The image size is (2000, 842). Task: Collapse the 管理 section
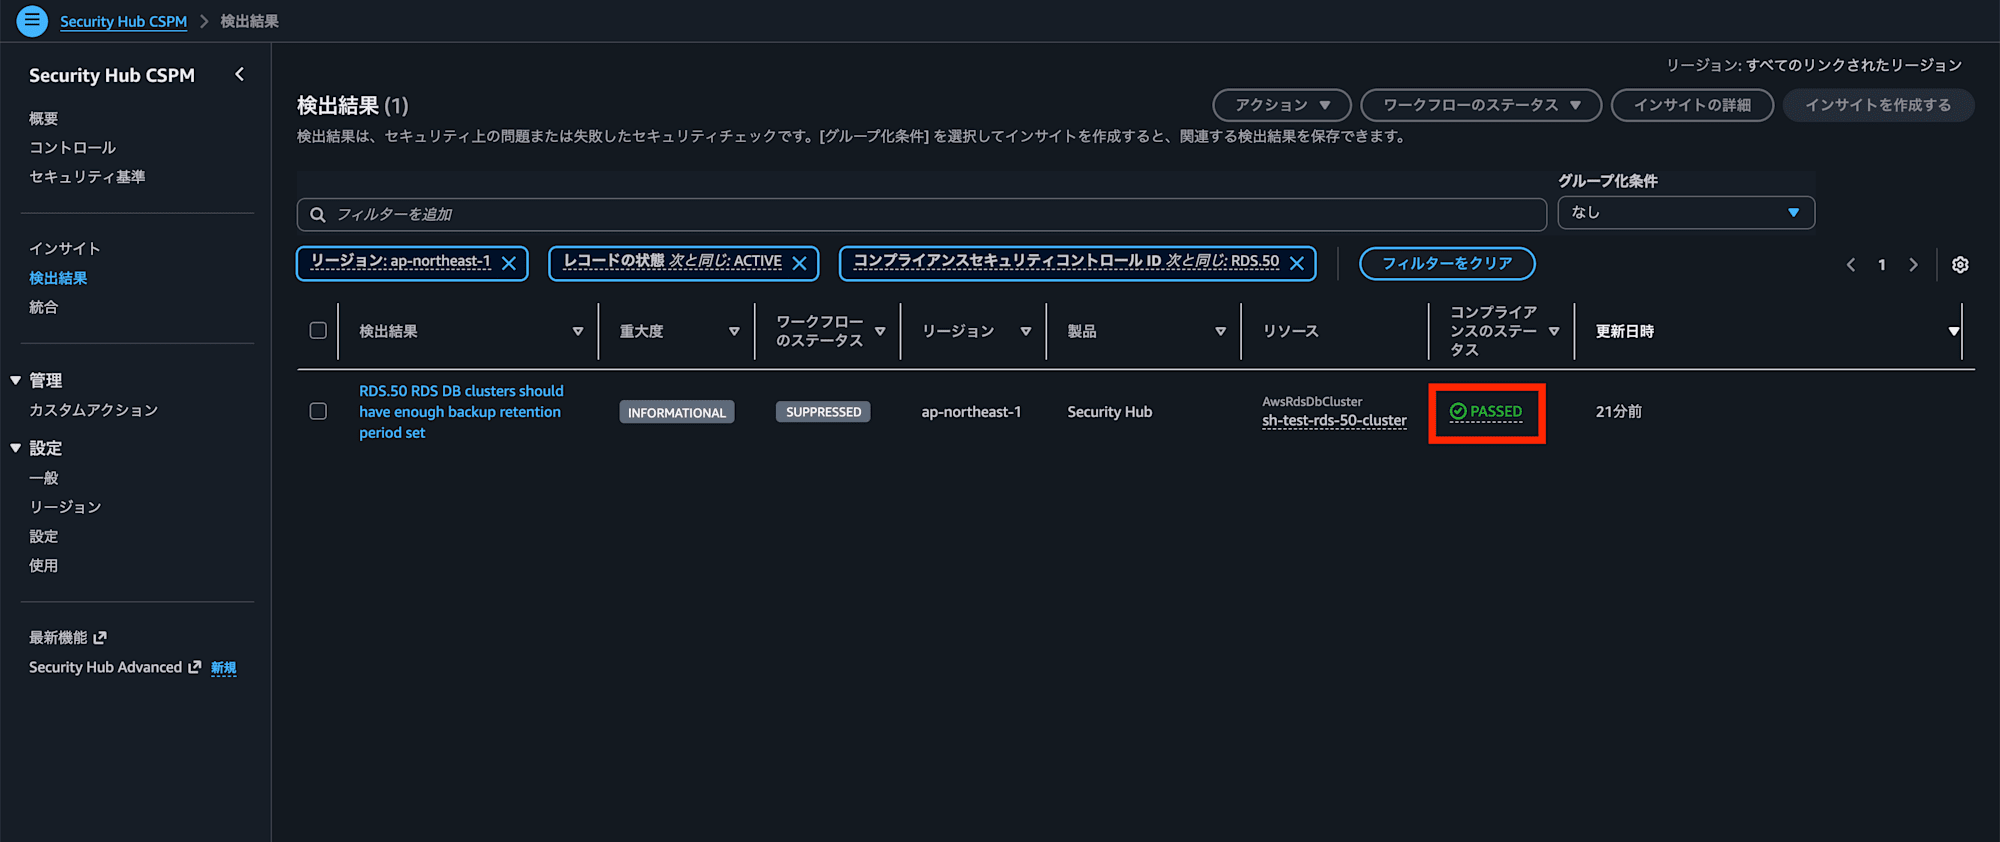coord(16,380)
